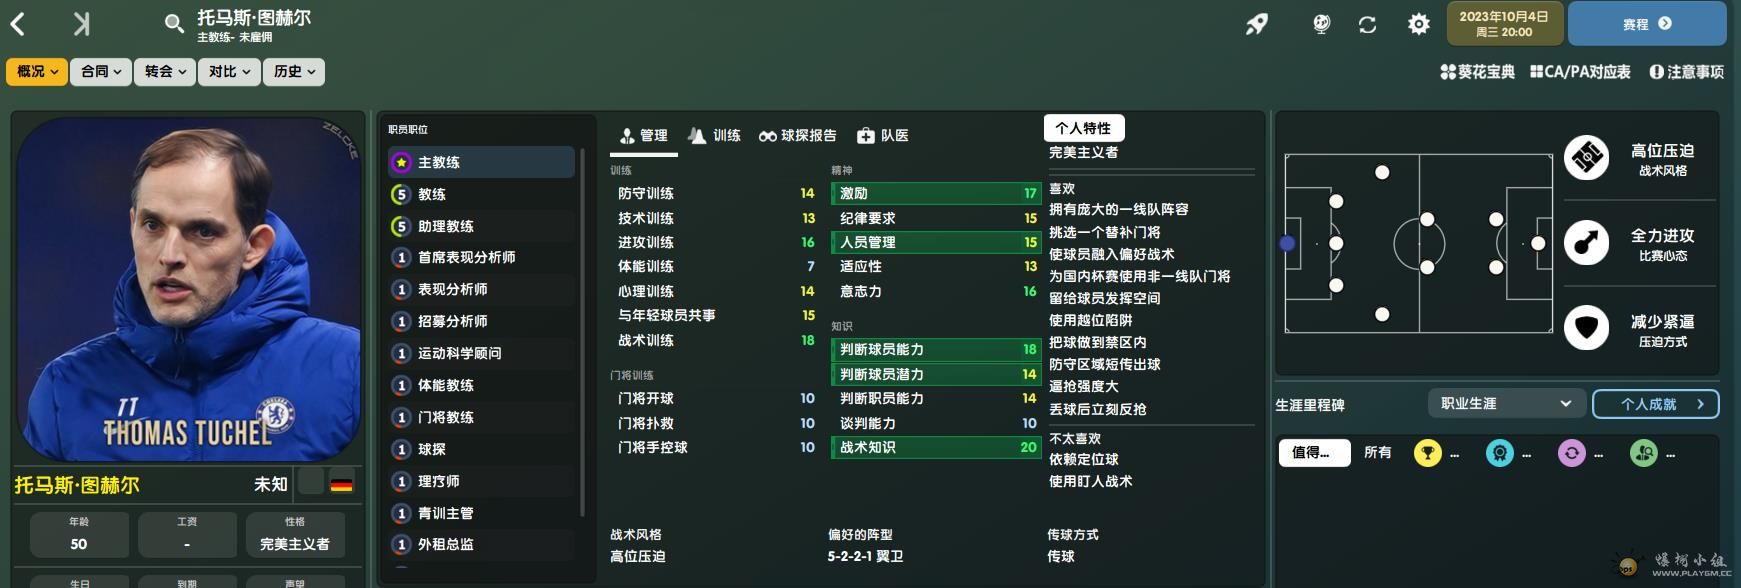Click the 战术知识 attribute row
The height and width of the screenshot is (588, 1741).
click(x=936, y=447)
